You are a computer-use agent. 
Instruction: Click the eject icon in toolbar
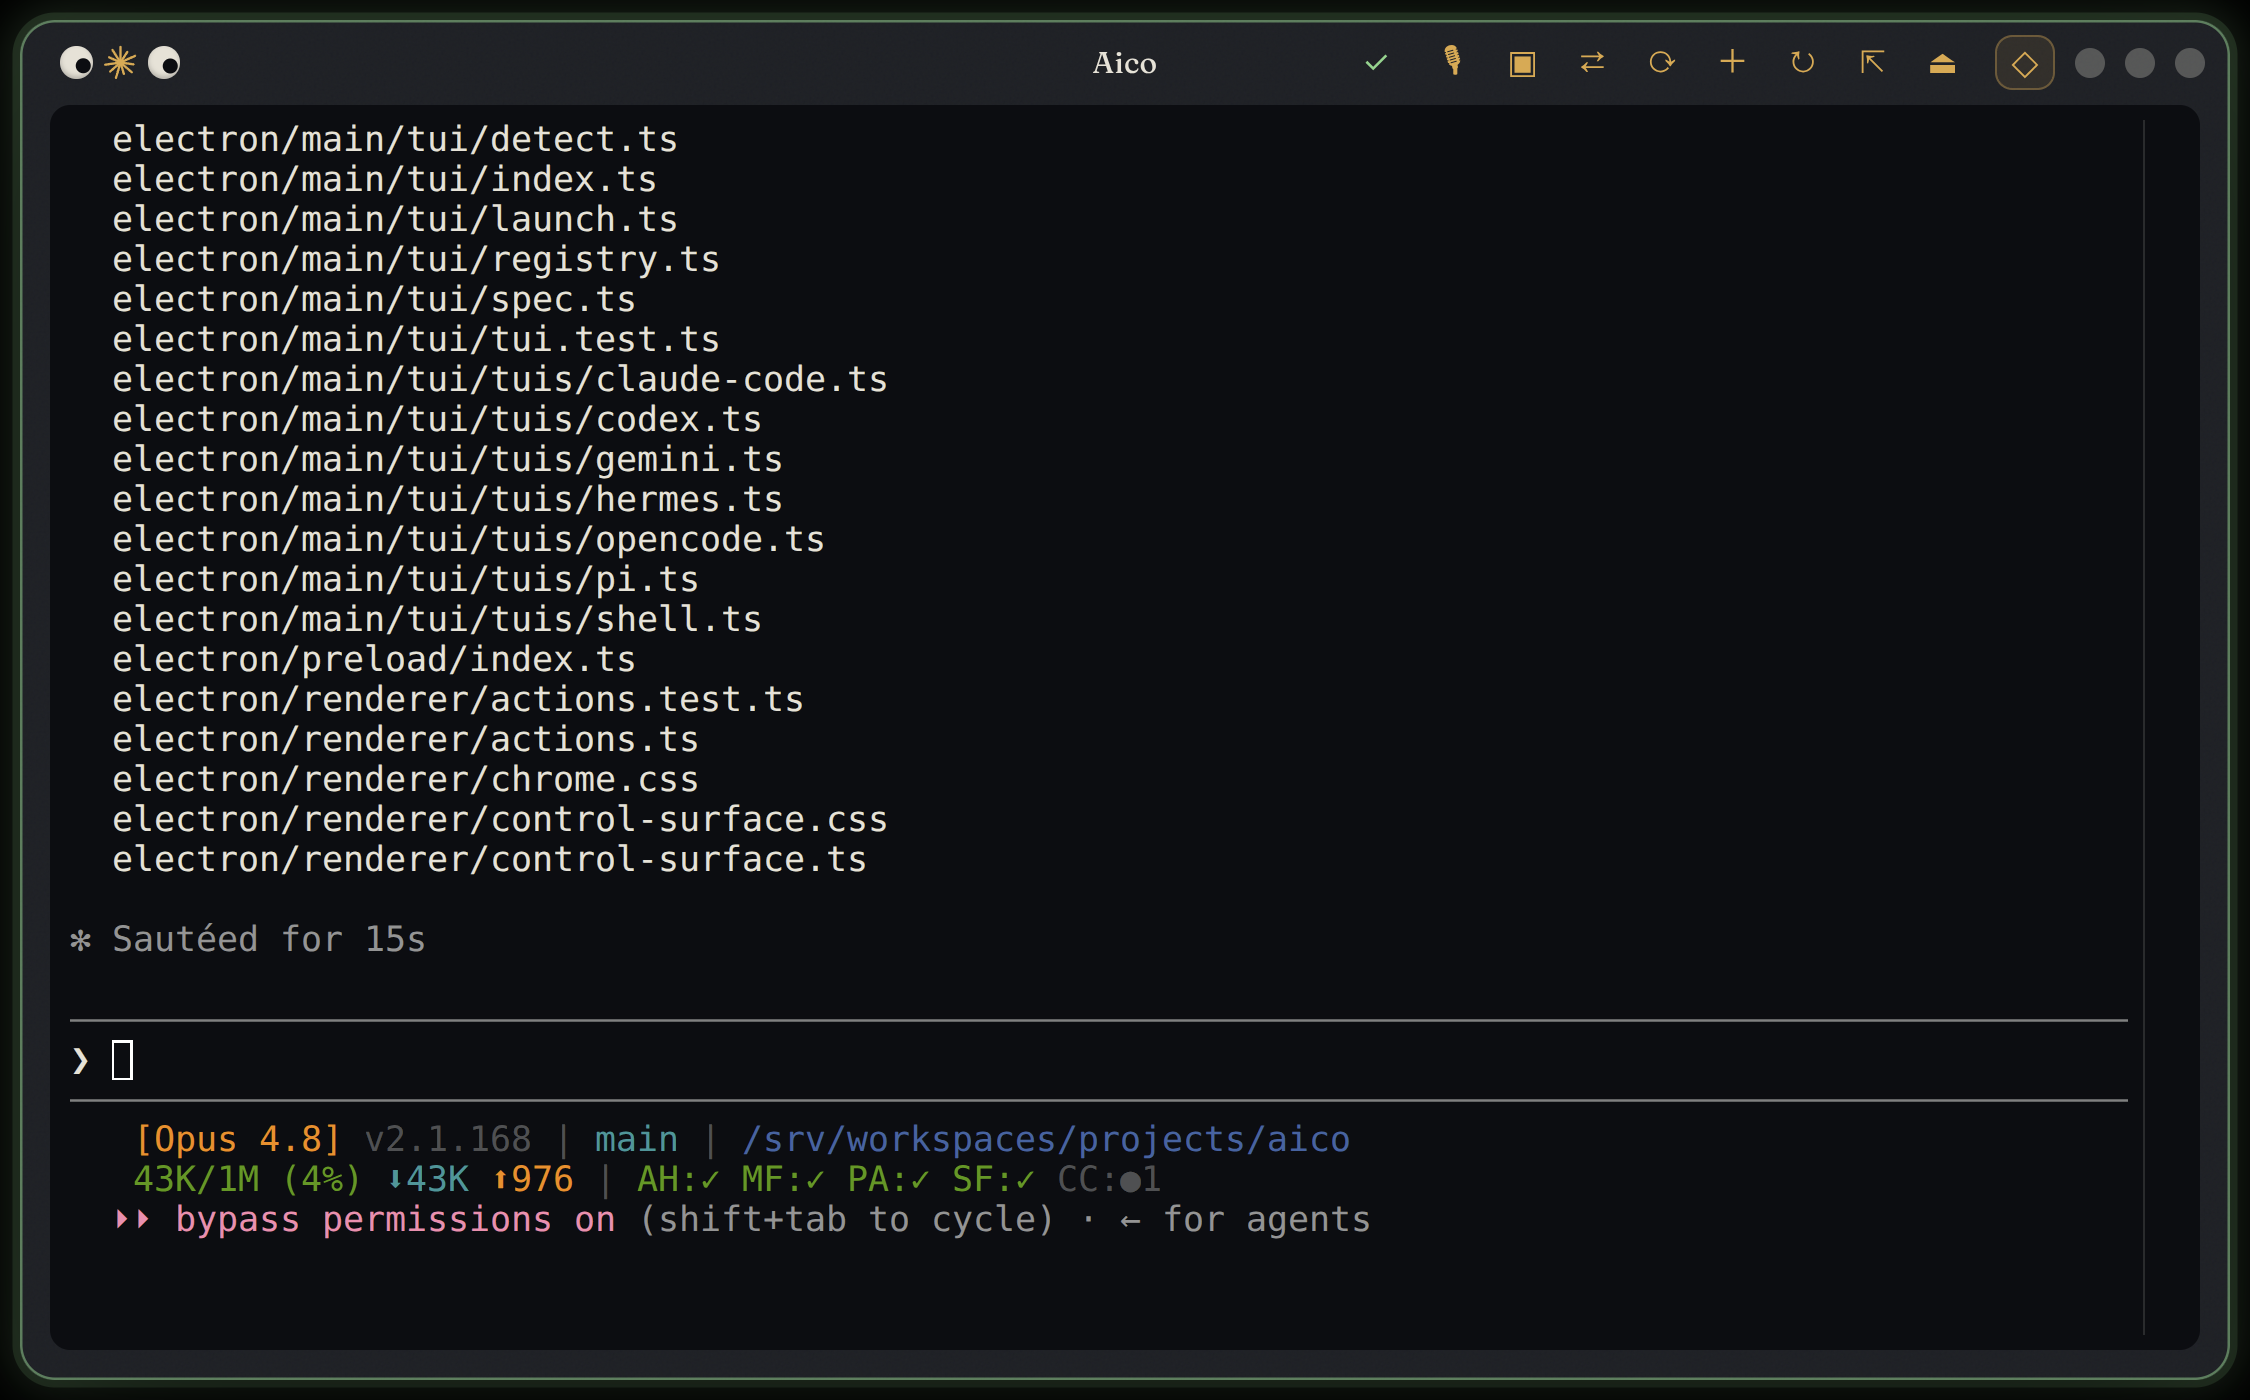(1942, 64)
